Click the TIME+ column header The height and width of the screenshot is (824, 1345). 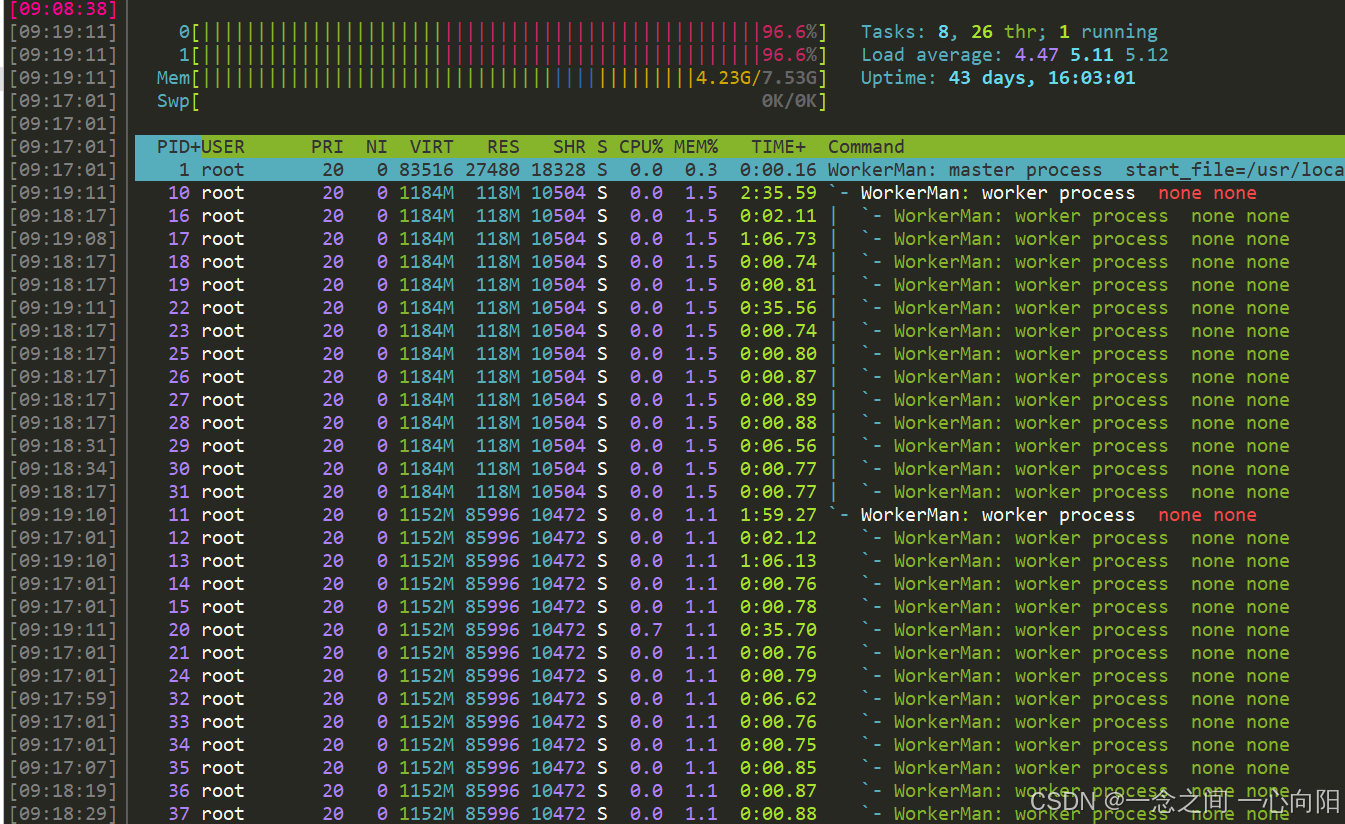[779, 147]
